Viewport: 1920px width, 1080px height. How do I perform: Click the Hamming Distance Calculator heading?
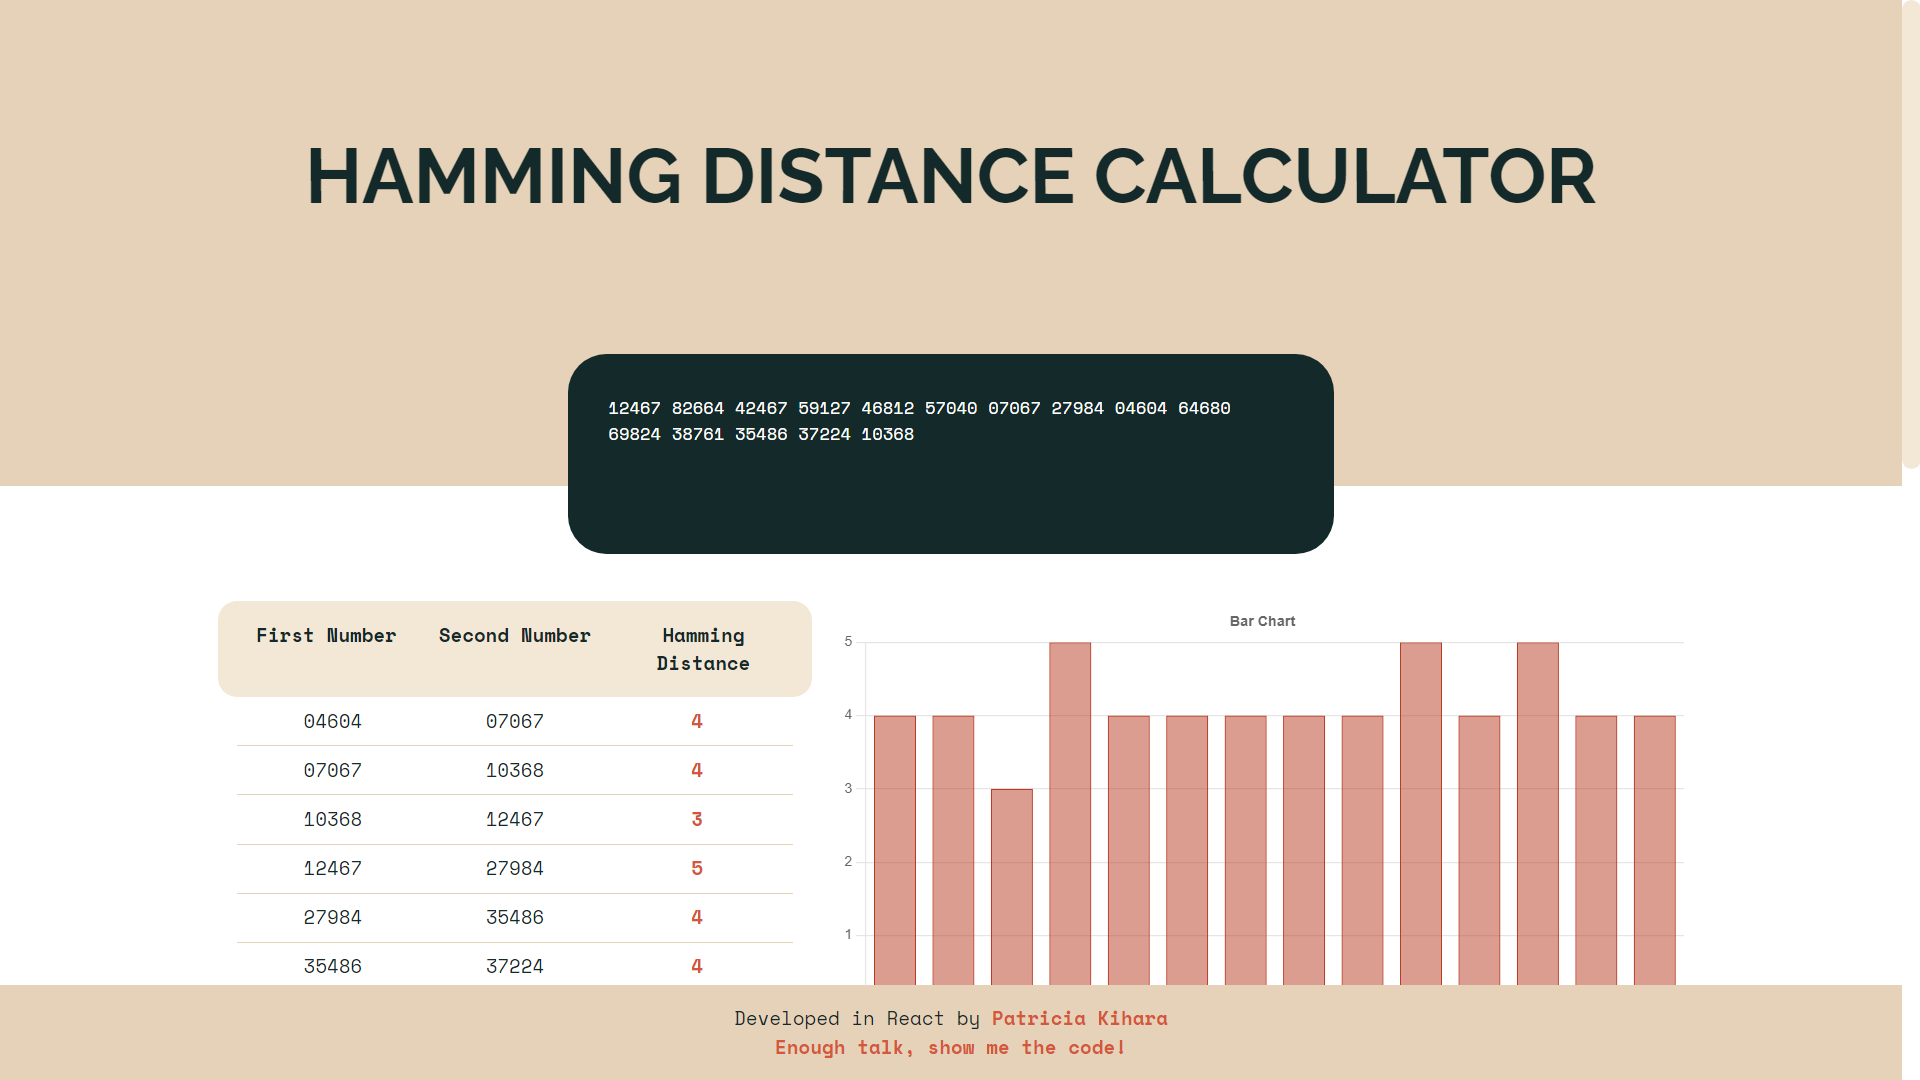[950, 177]
